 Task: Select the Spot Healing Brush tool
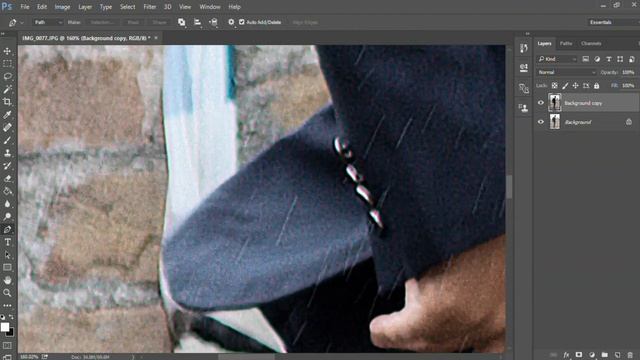coord(7,127)
